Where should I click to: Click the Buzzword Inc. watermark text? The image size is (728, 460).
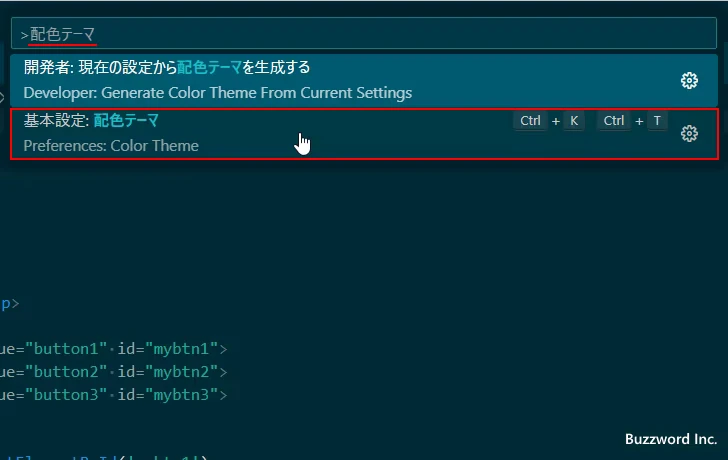(x=671, y=439)
